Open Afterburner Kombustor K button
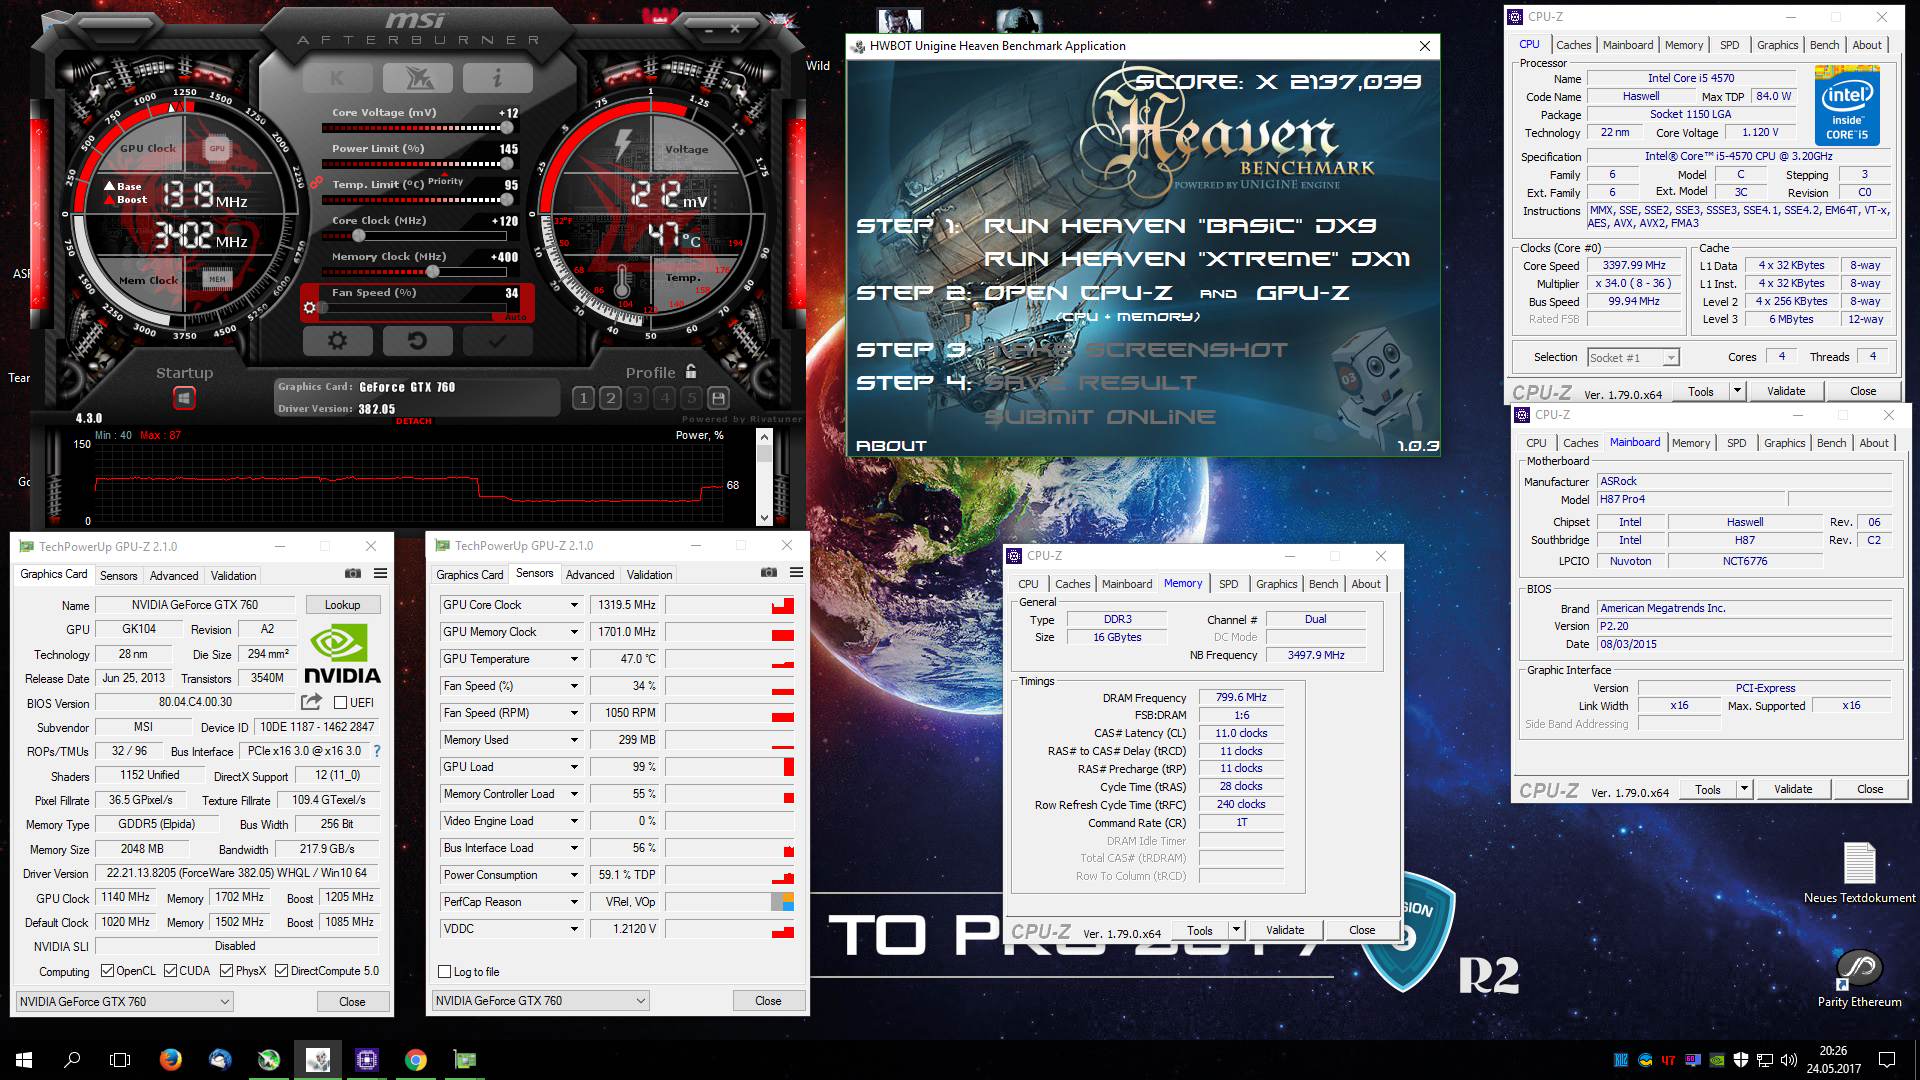This screenshot has width=1920, height=1080. [x=337, y=78]
